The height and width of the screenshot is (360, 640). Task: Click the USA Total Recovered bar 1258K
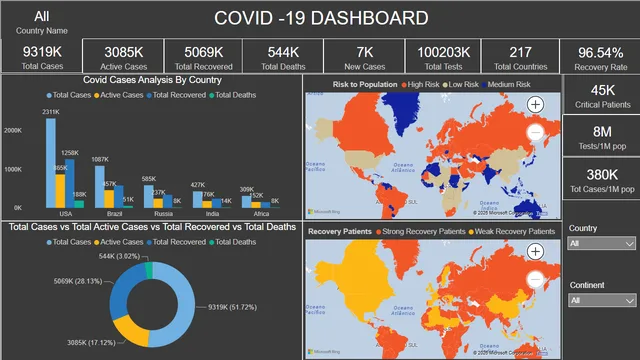point(70,184)
